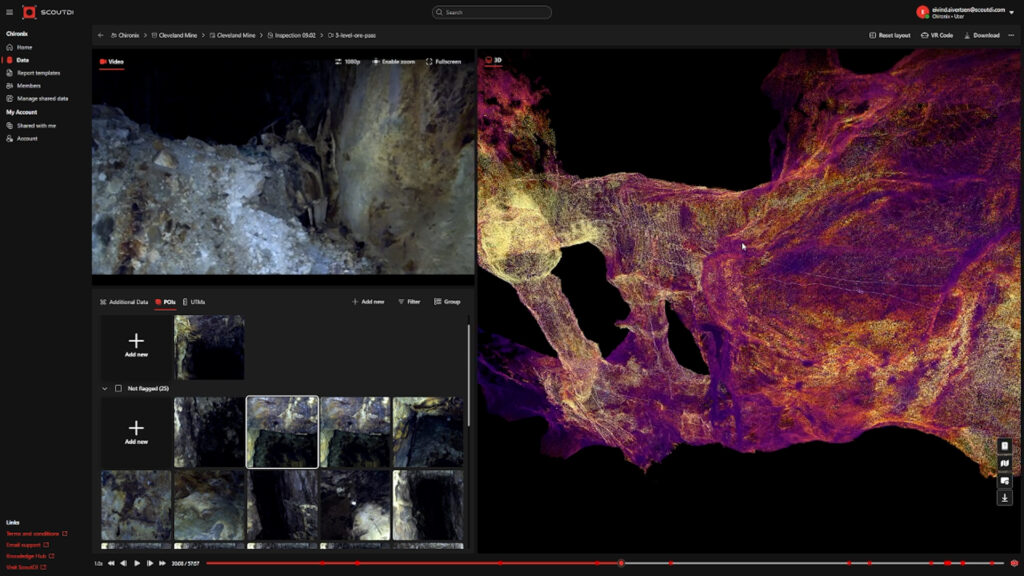Image resolution: width=1024 pixels, height=576 pixels.
Task: Open the hamburger menu beside ScoutDI logo
Action: (10, 12)
